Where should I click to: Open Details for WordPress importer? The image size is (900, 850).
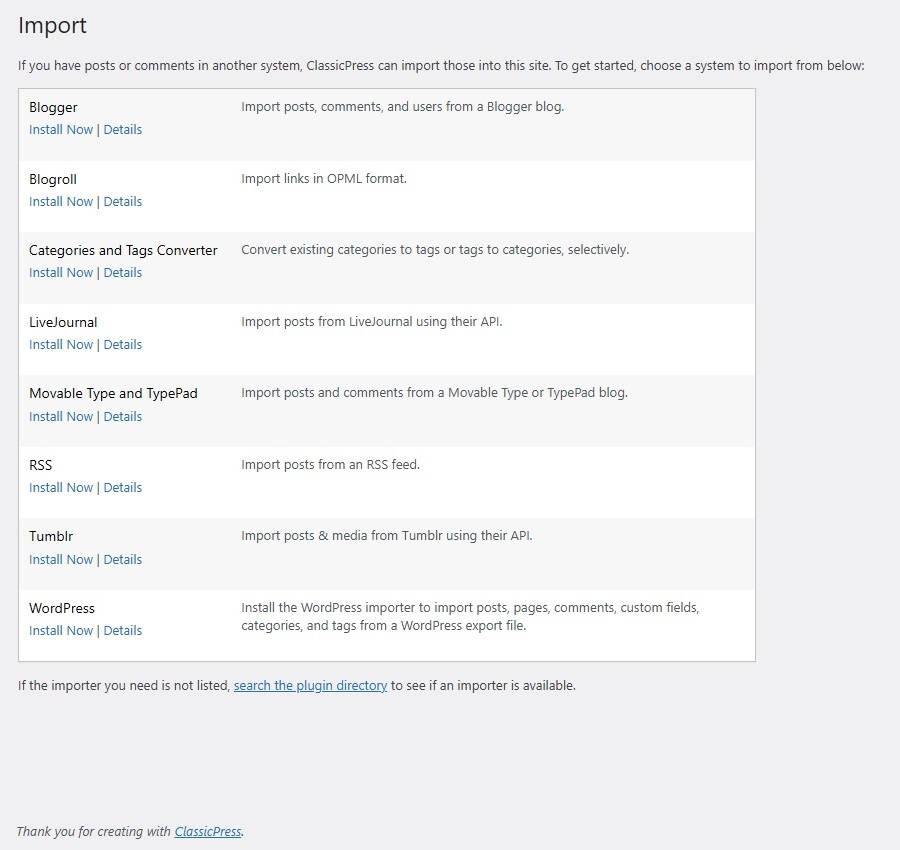click(122, 630)
